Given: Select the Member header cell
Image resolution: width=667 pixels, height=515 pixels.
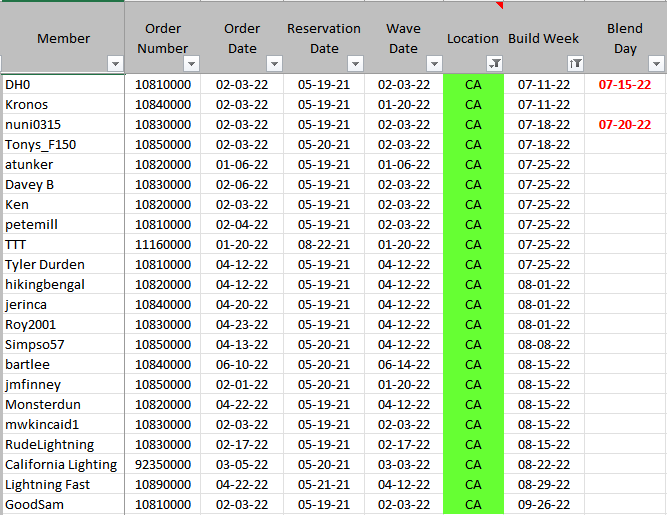Looking at the screenshot, I should pyautogui.click(x=63, y=38).
